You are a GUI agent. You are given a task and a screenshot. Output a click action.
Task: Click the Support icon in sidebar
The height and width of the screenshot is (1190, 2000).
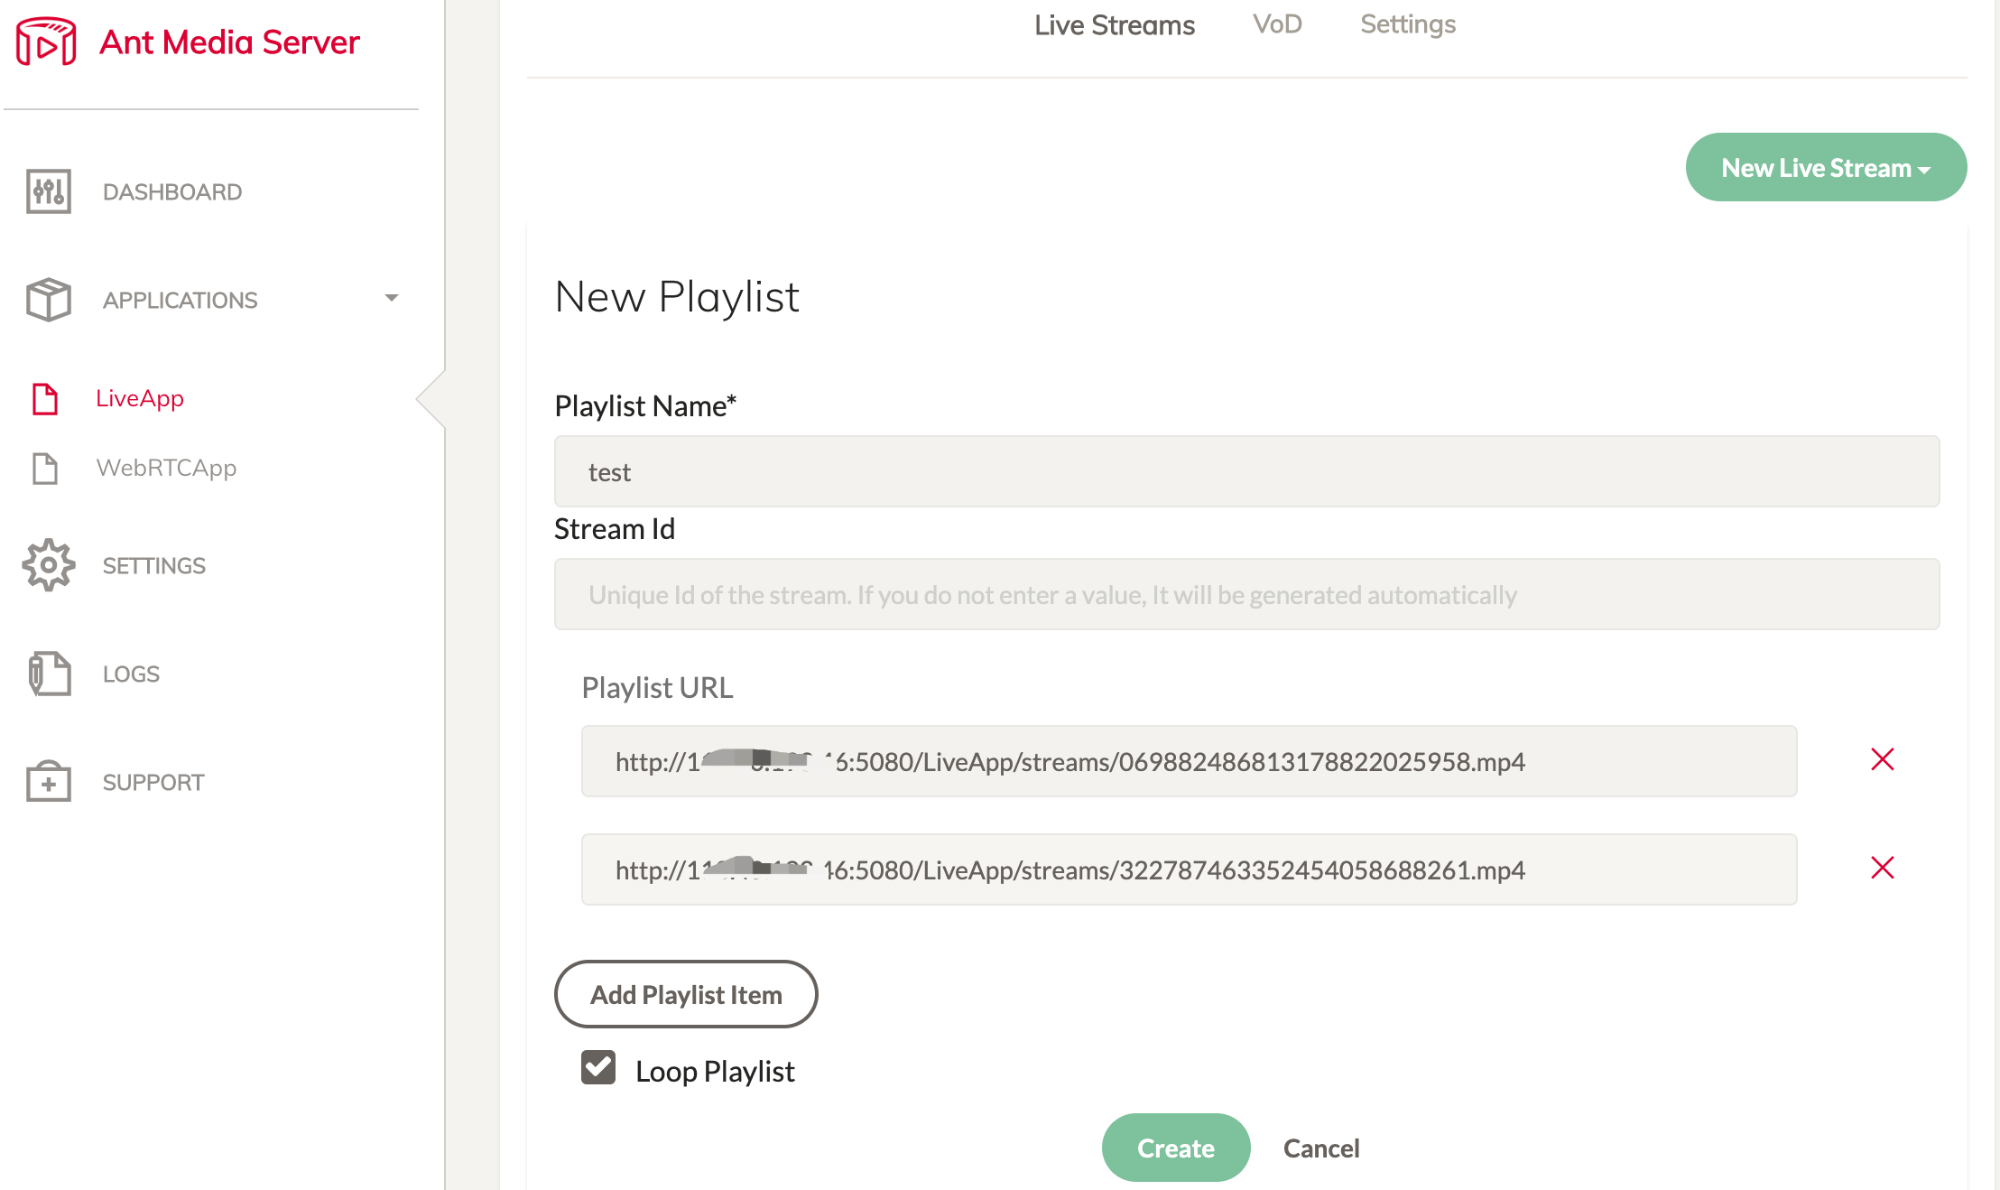point(48,782)
